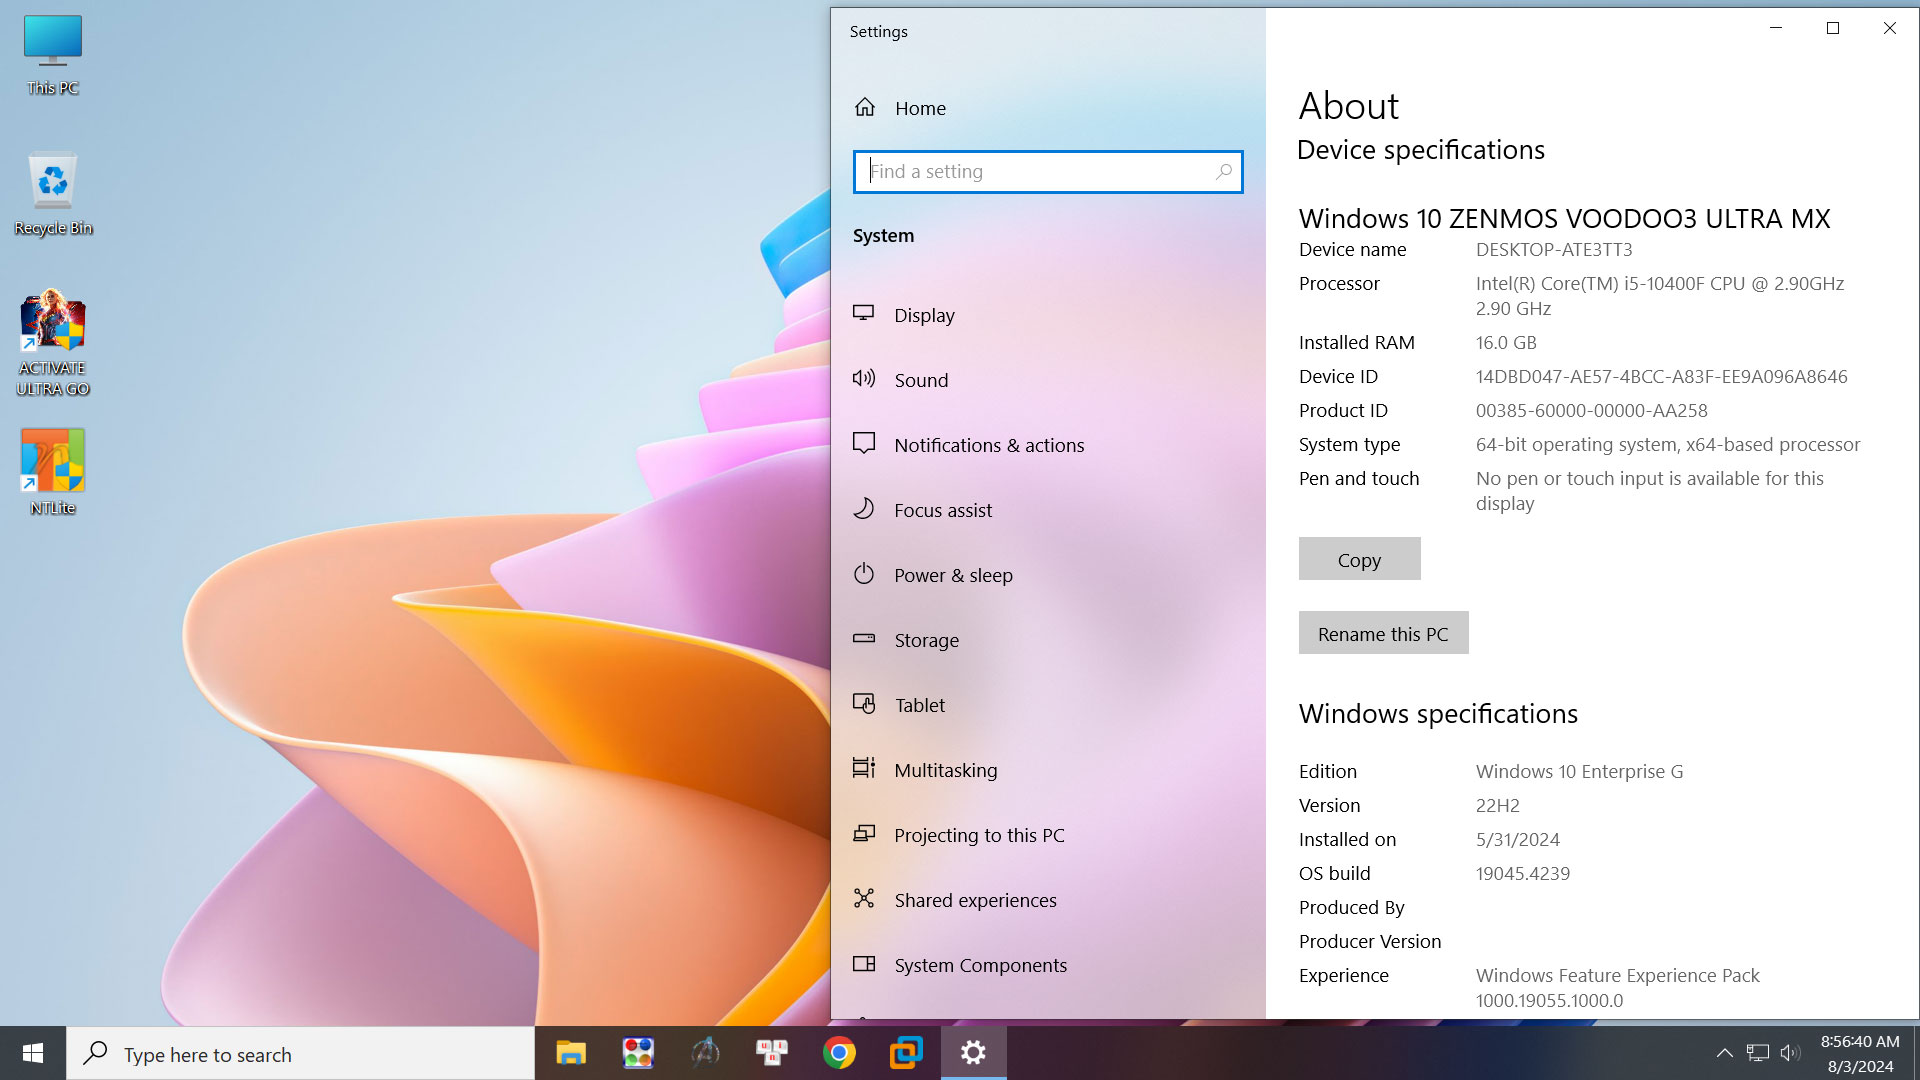Click the taskbar clock and date

(x=1860, y=1053)
